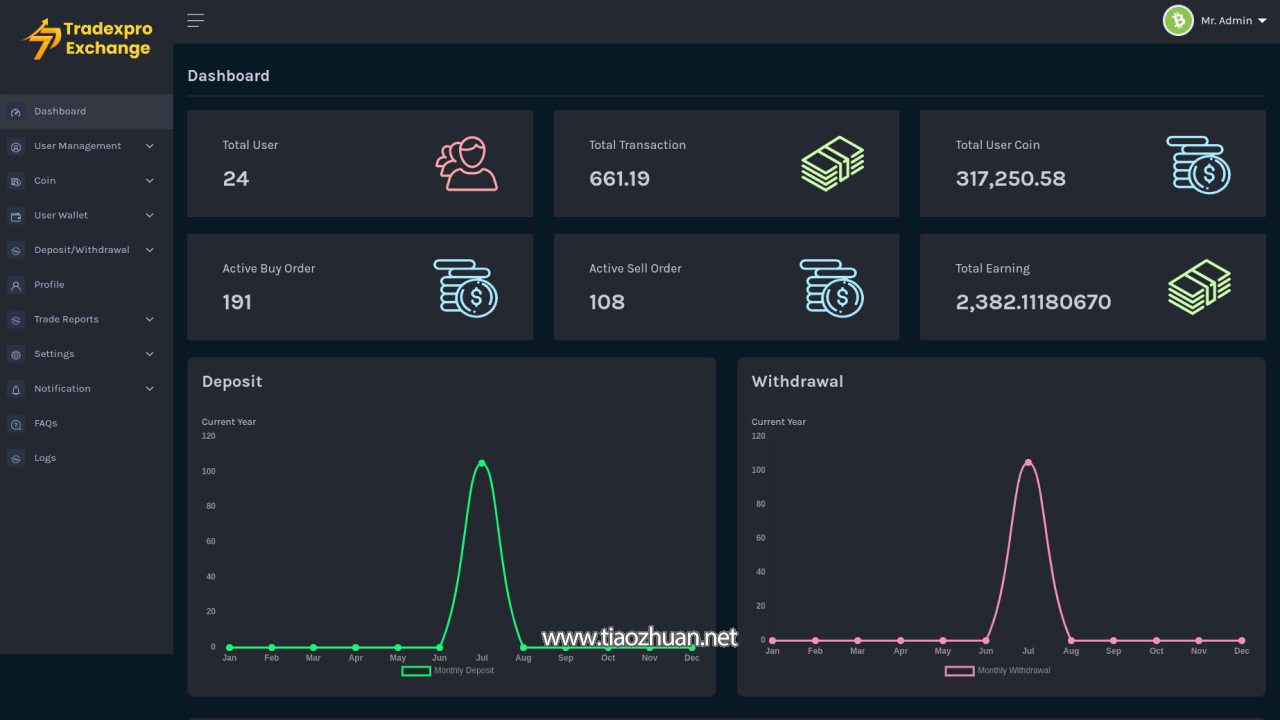Open the Logs page

(45, 458)
